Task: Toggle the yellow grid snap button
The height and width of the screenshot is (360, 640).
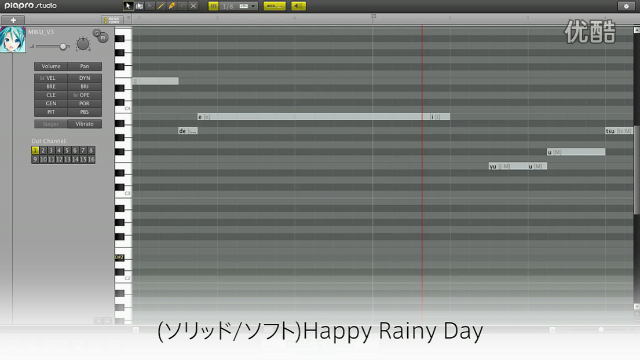Action: (x=213, y=6)
